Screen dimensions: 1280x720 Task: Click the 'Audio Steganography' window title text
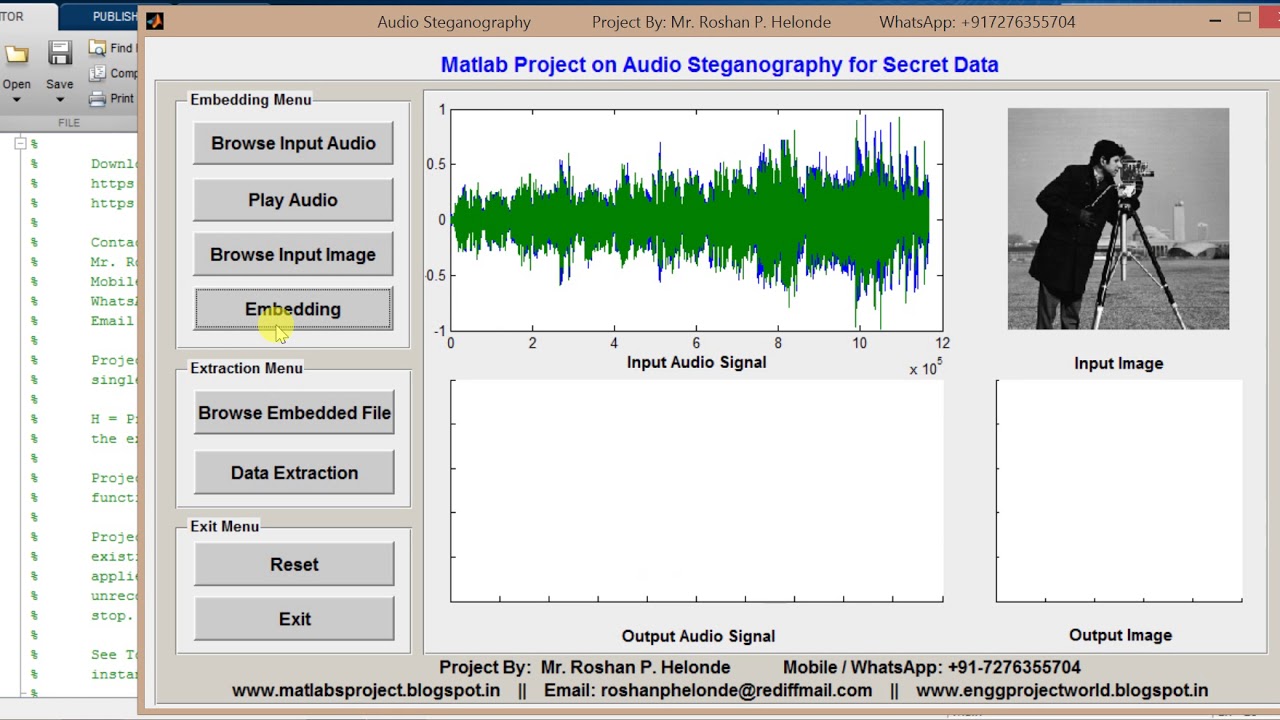click(x=454, y=22)
